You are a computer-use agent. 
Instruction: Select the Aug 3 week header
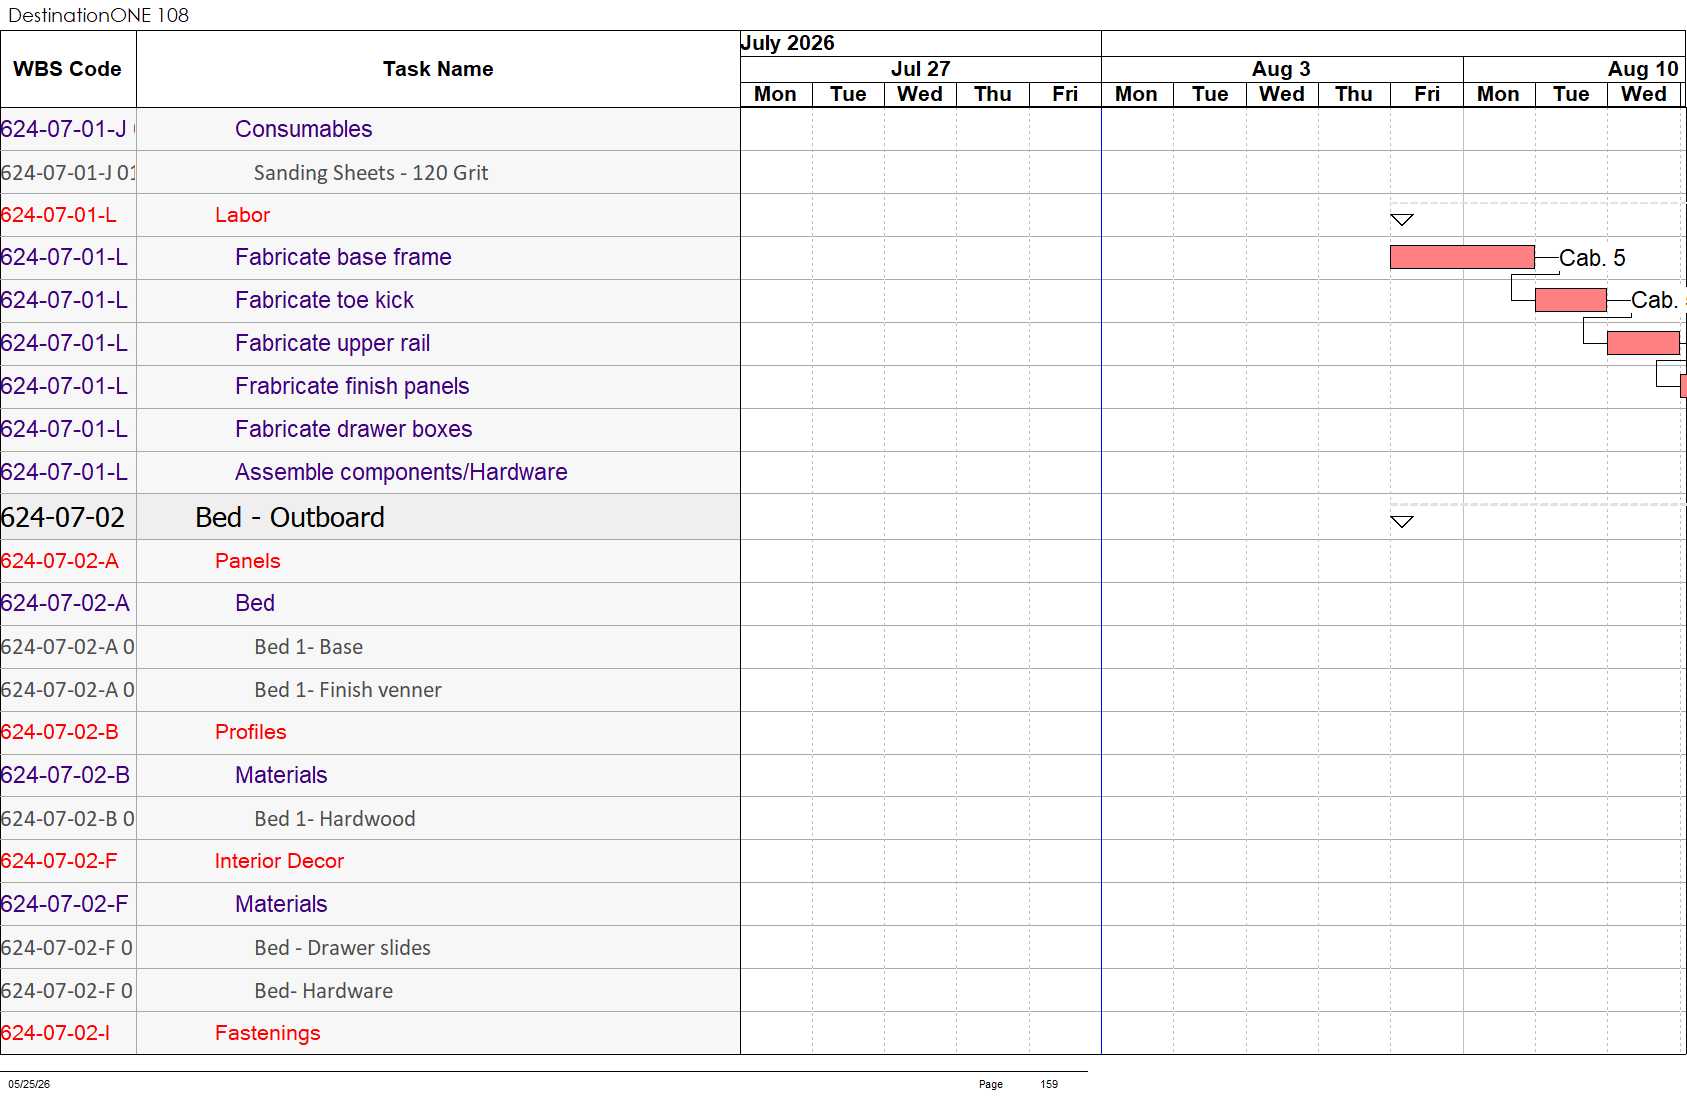pyautogui.click(x=1282, y=69)
